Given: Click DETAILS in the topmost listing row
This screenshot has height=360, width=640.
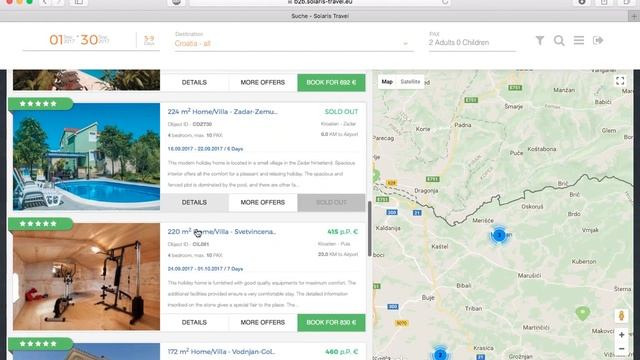Looking at the screenshot, I should 194,82.
